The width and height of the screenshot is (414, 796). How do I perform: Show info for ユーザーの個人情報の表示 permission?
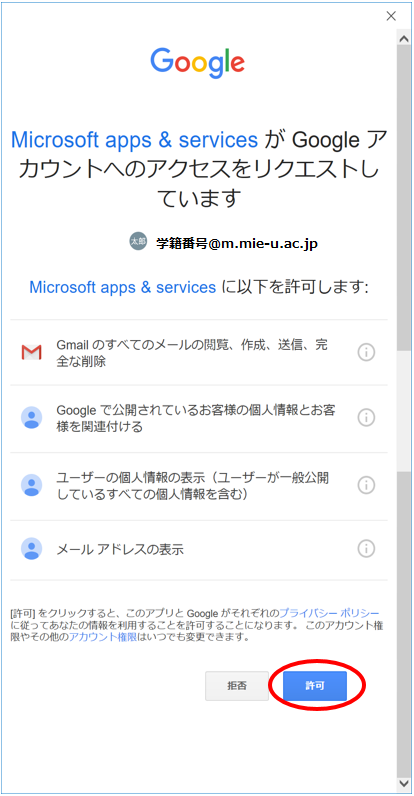366,485
